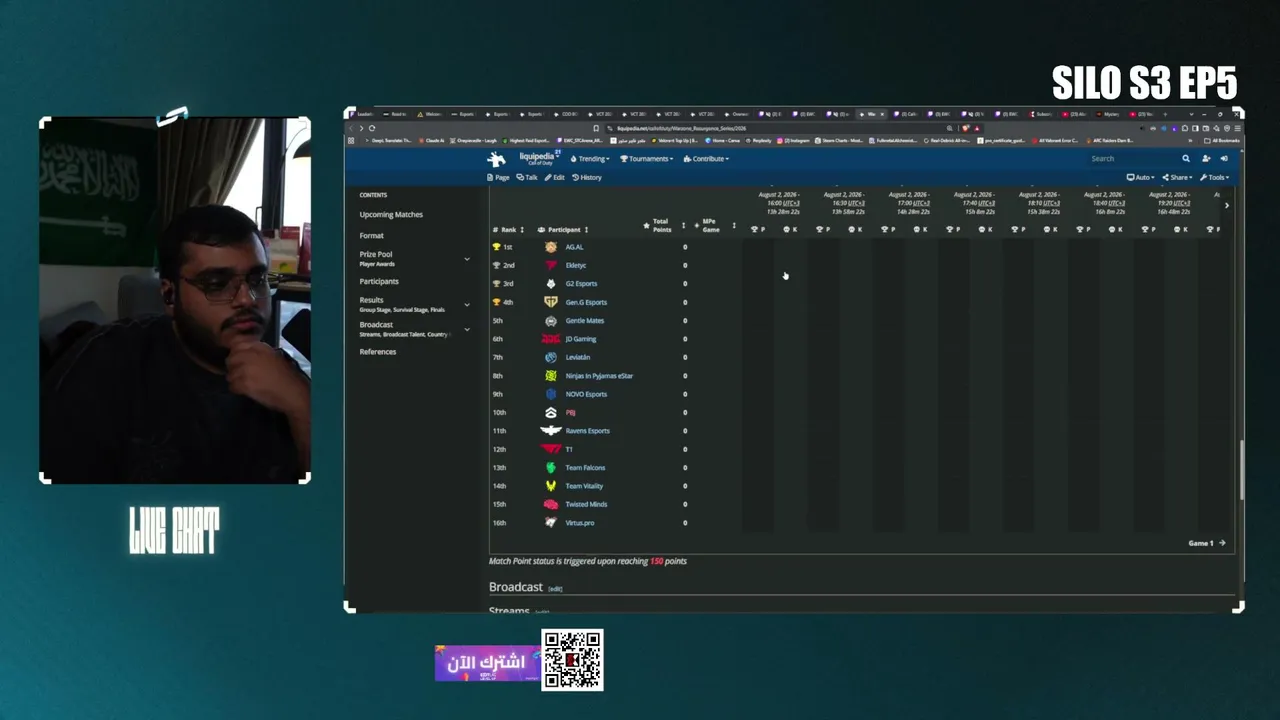This screenshot has width=1280, height=720.
Task: Go to Game 1 with arrow button
Action: pyautogui.click(x=1207, y=543)
